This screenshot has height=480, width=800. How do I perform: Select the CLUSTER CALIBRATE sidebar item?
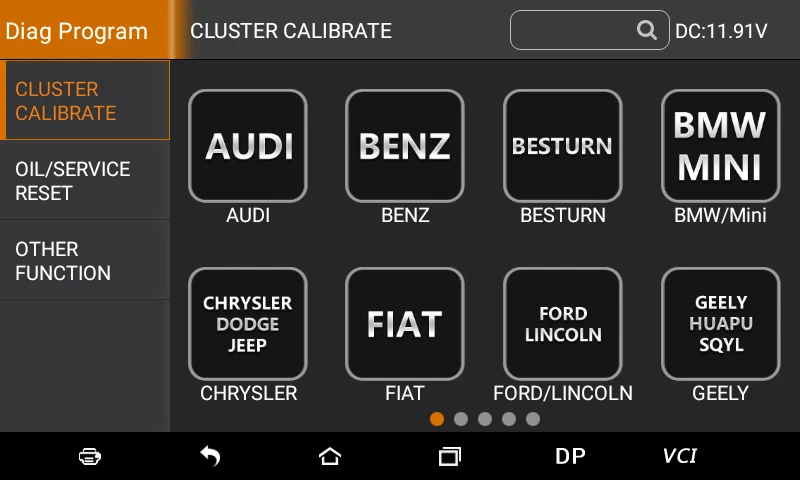click(85, 100)
